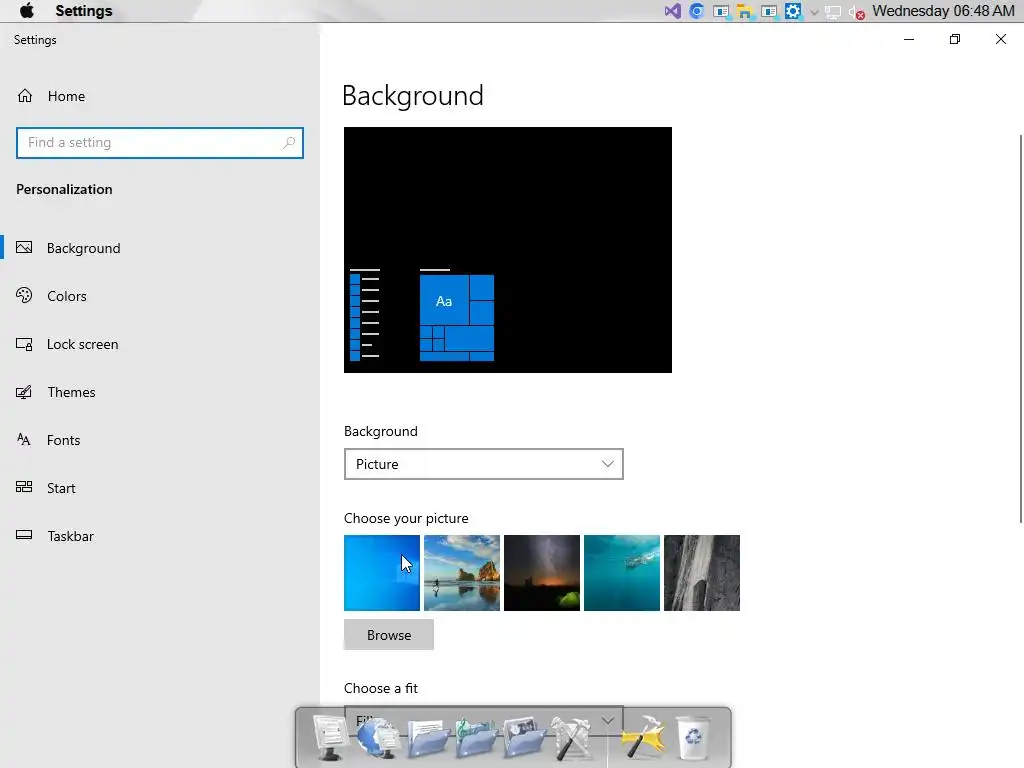The width and height of the screenshot is (1024, 768).
Task: Open the Apple logo menu
Action: click(x=27, y=11)
